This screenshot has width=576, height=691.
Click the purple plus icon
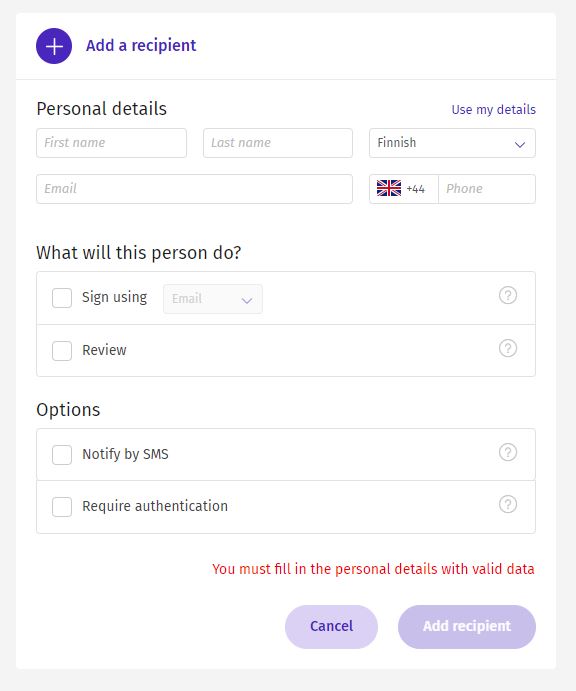[x=54, y=46]
